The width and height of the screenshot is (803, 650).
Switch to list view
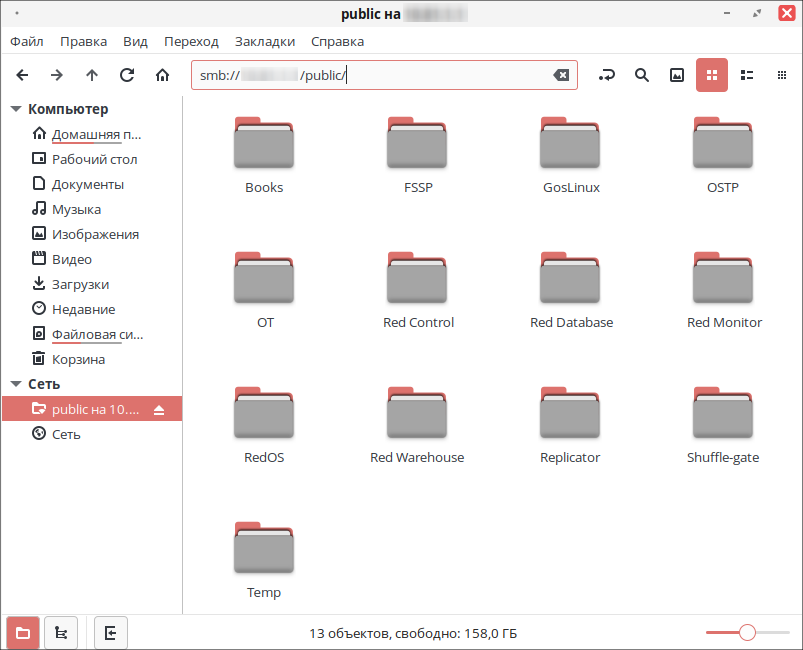[747, 75]
